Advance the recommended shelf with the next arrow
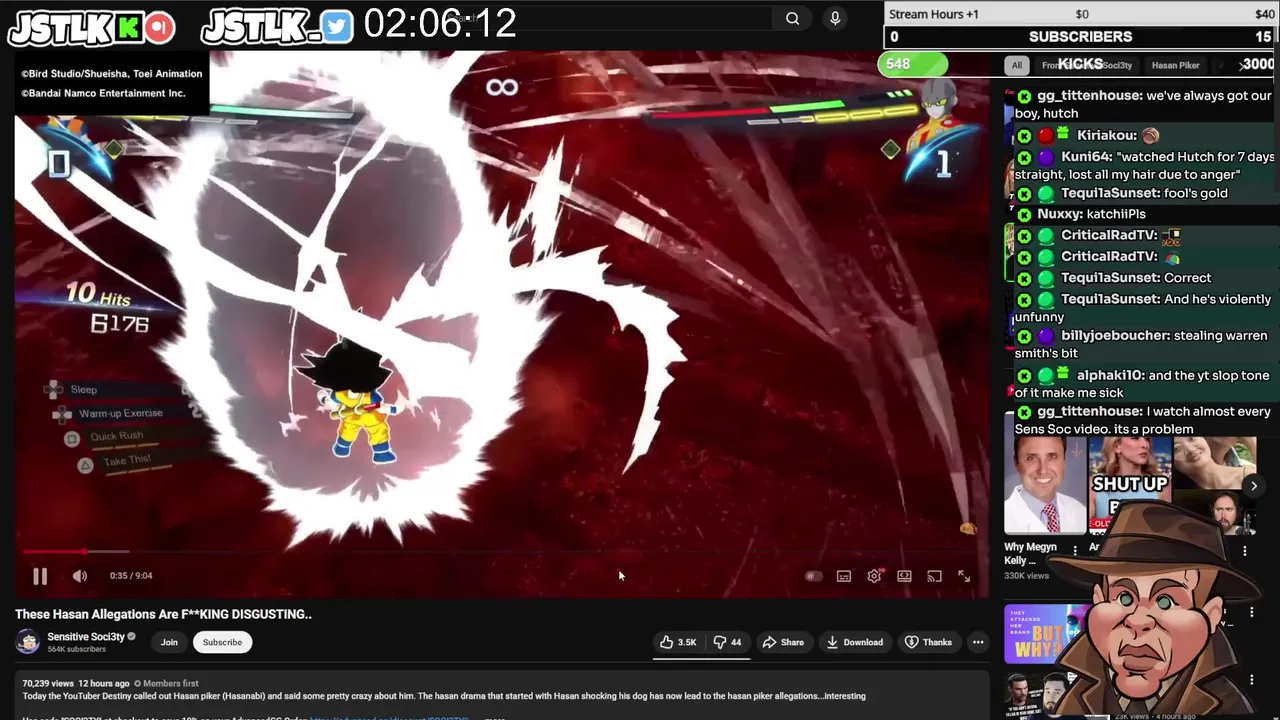1280x720 pixels. tap(1254, 486)
